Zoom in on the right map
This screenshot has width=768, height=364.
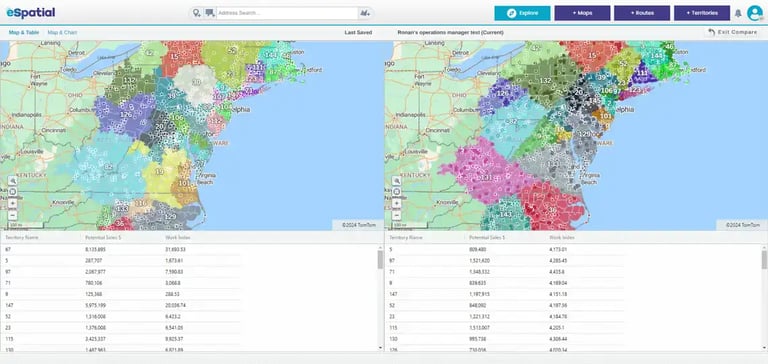(x=397, y=203)
